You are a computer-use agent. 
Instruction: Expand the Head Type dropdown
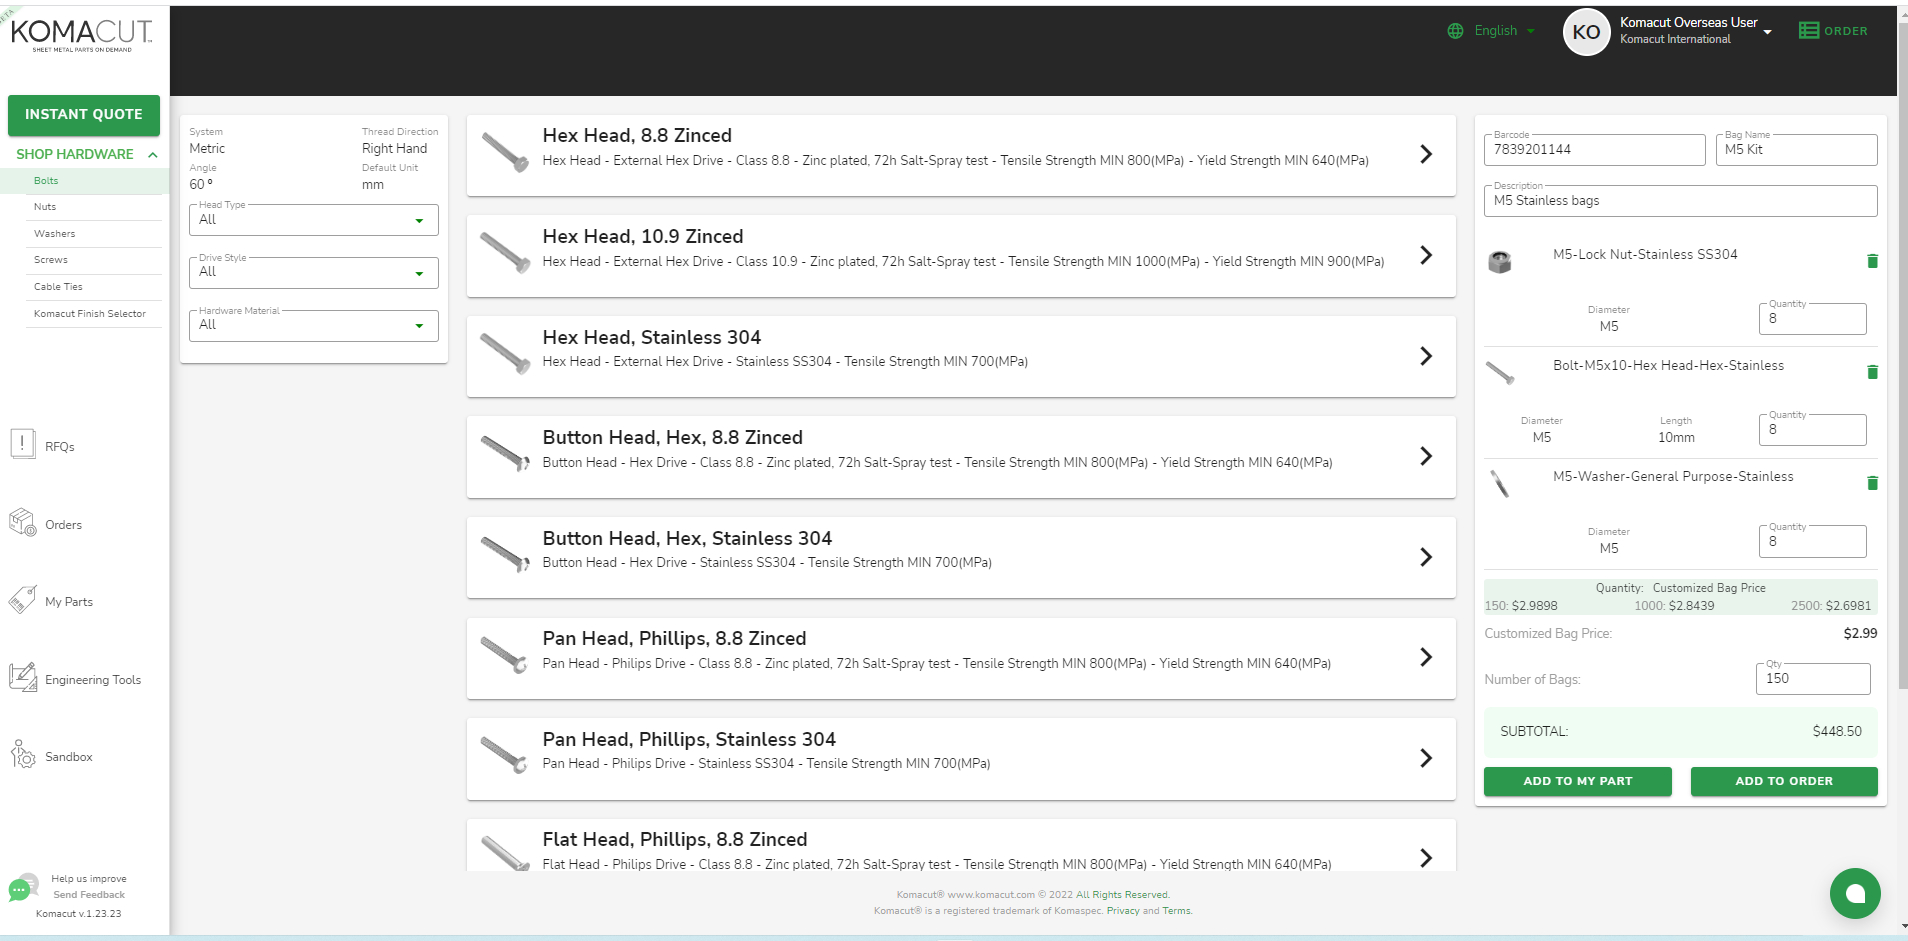tap(313, 220)
